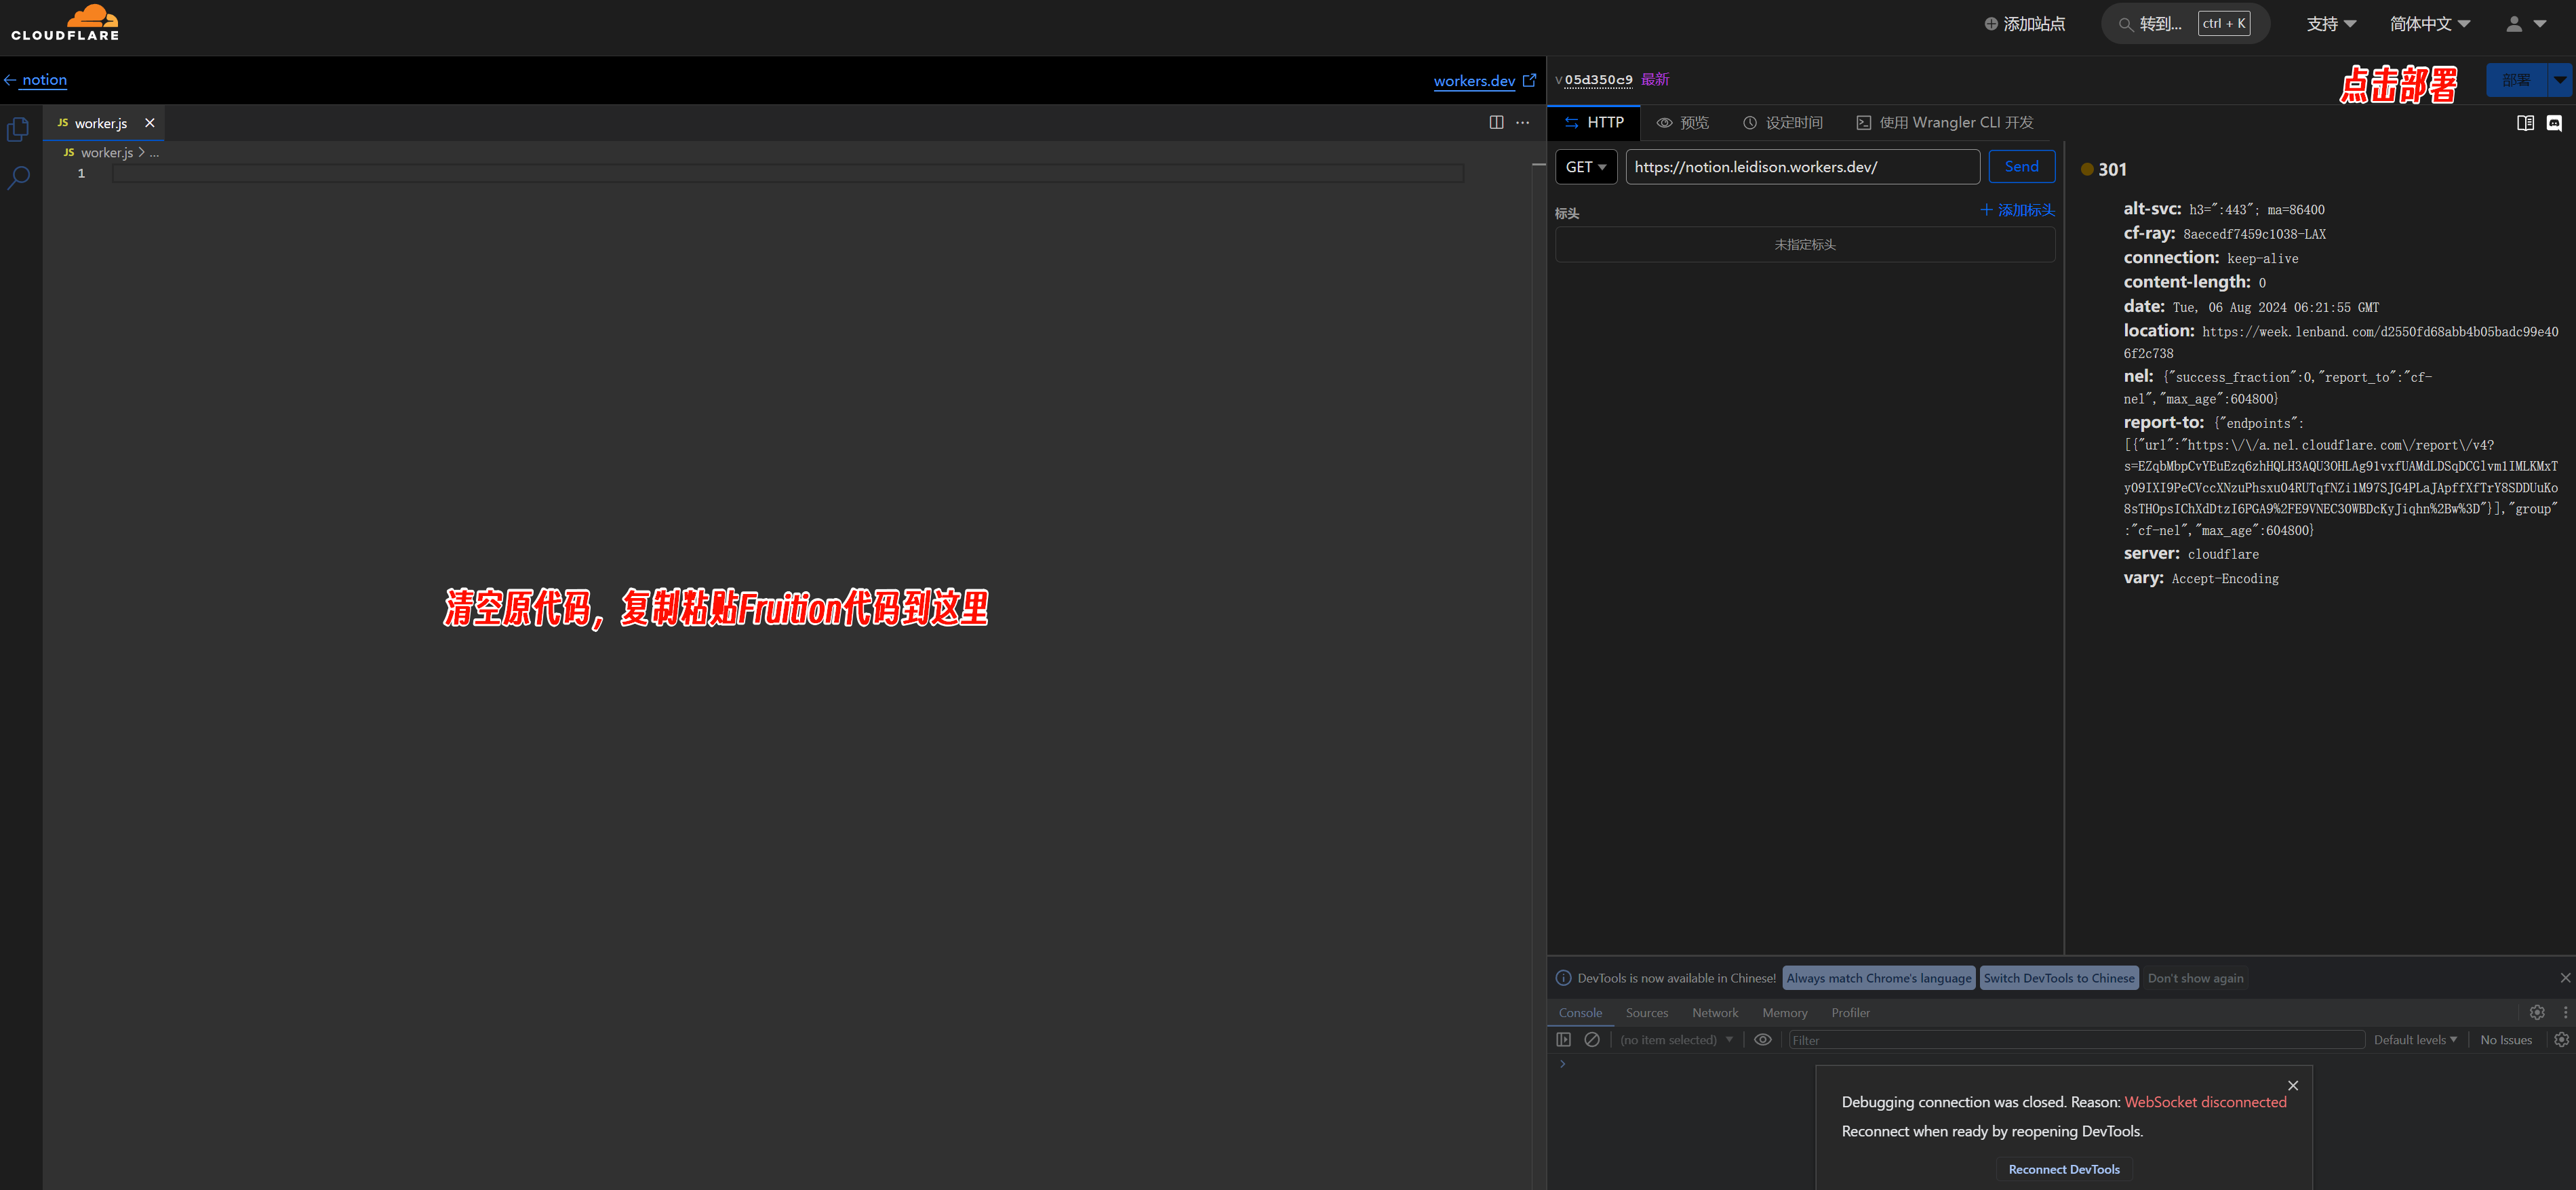Click the Send request button
This screenshot has height=1190, width=2576.
(2021, 167)
